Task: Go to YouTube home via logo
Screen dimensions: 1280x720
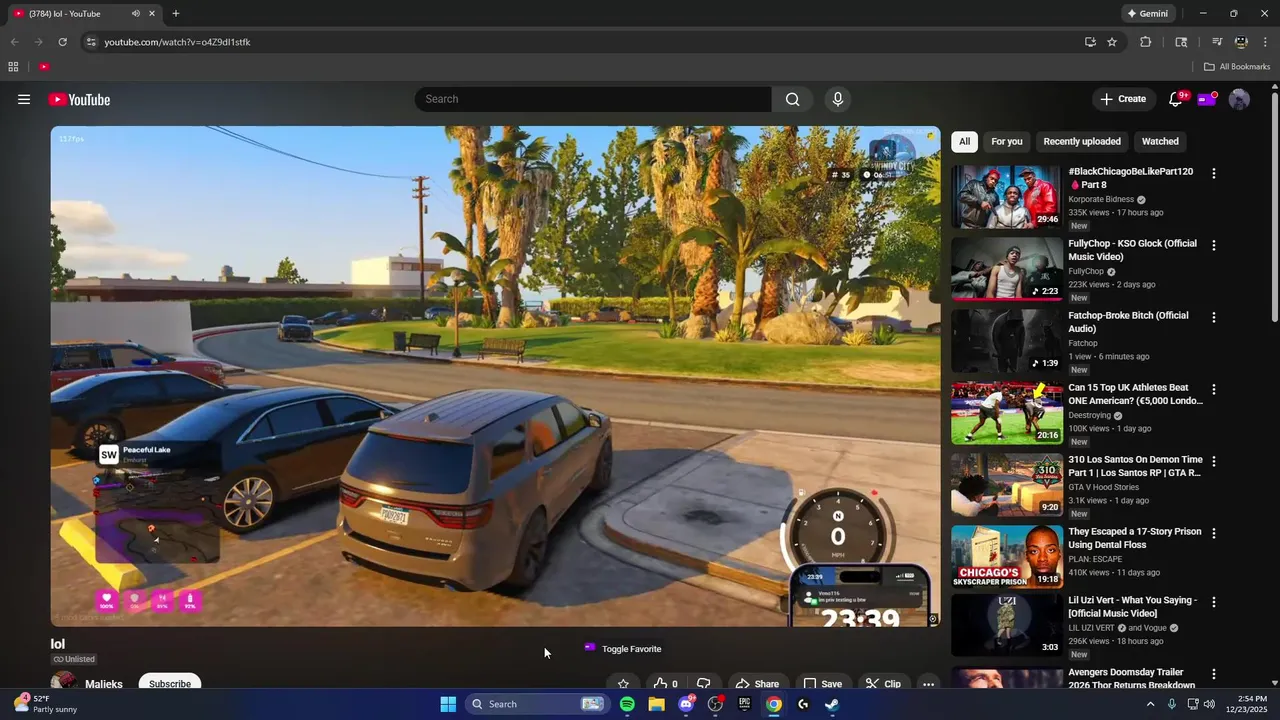Action: pos(79,99)
